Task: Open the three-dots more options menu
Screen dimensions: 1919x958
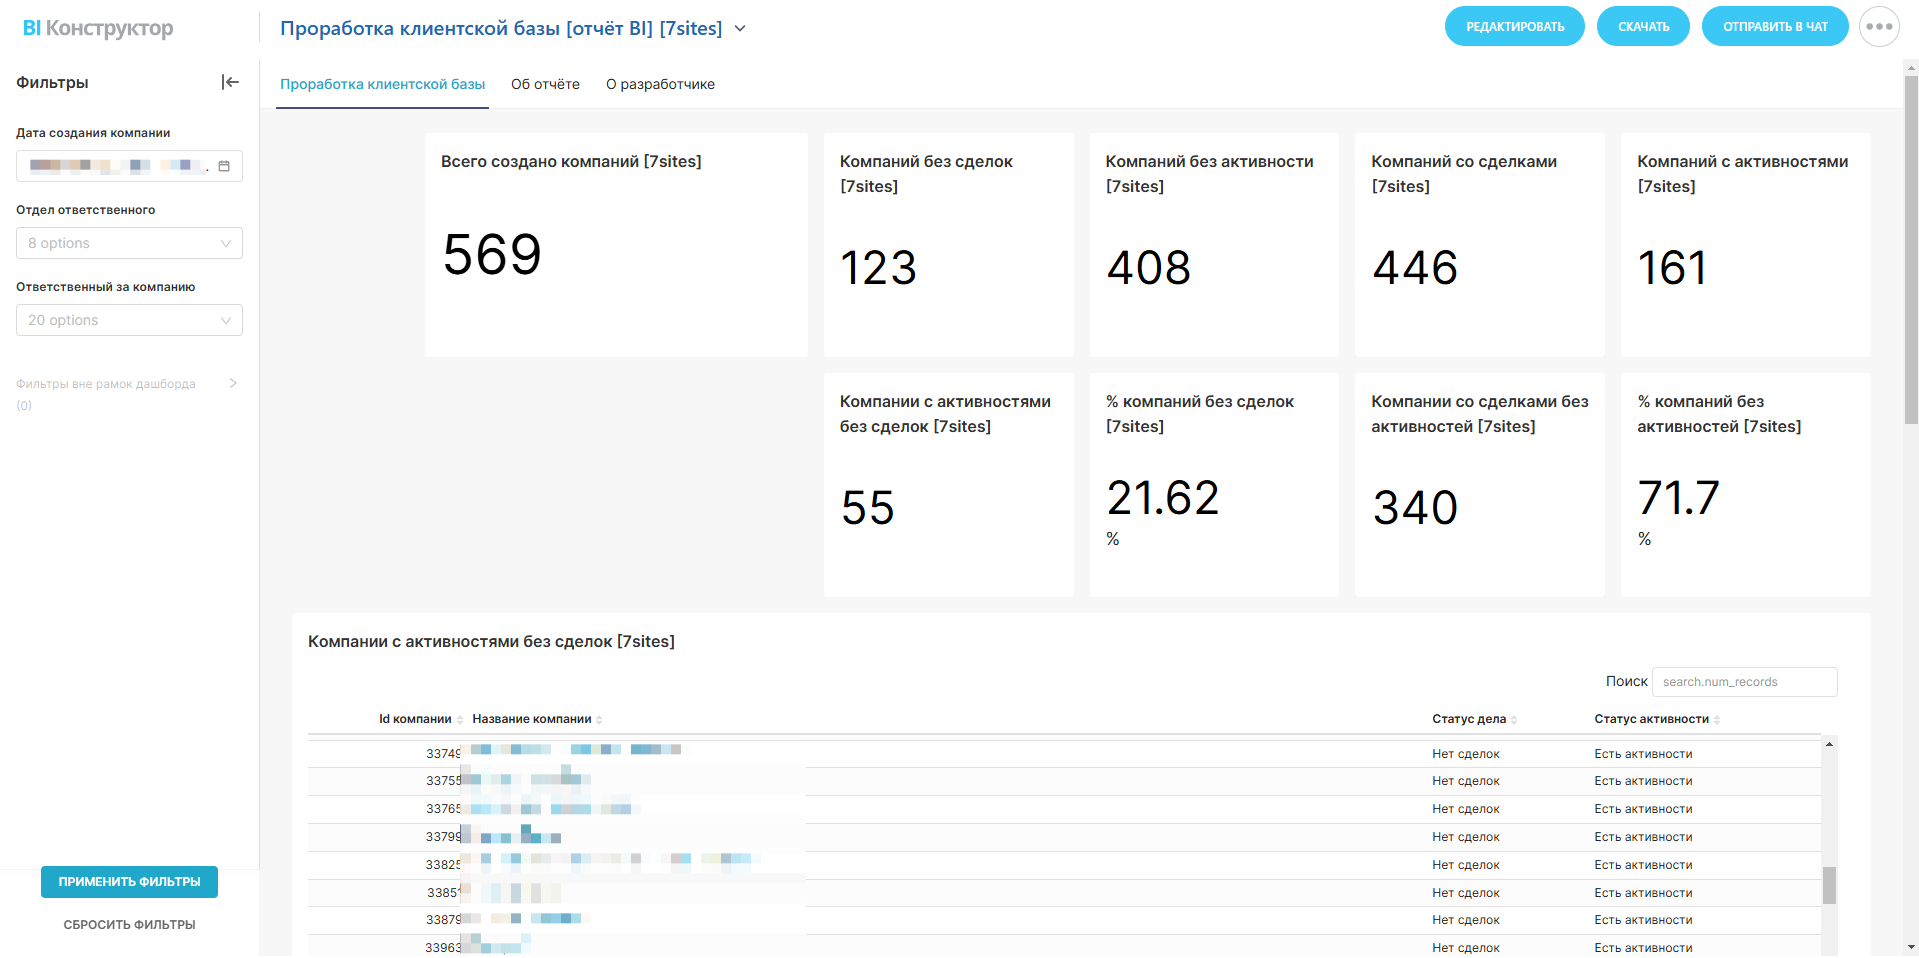Action: 1879,27
